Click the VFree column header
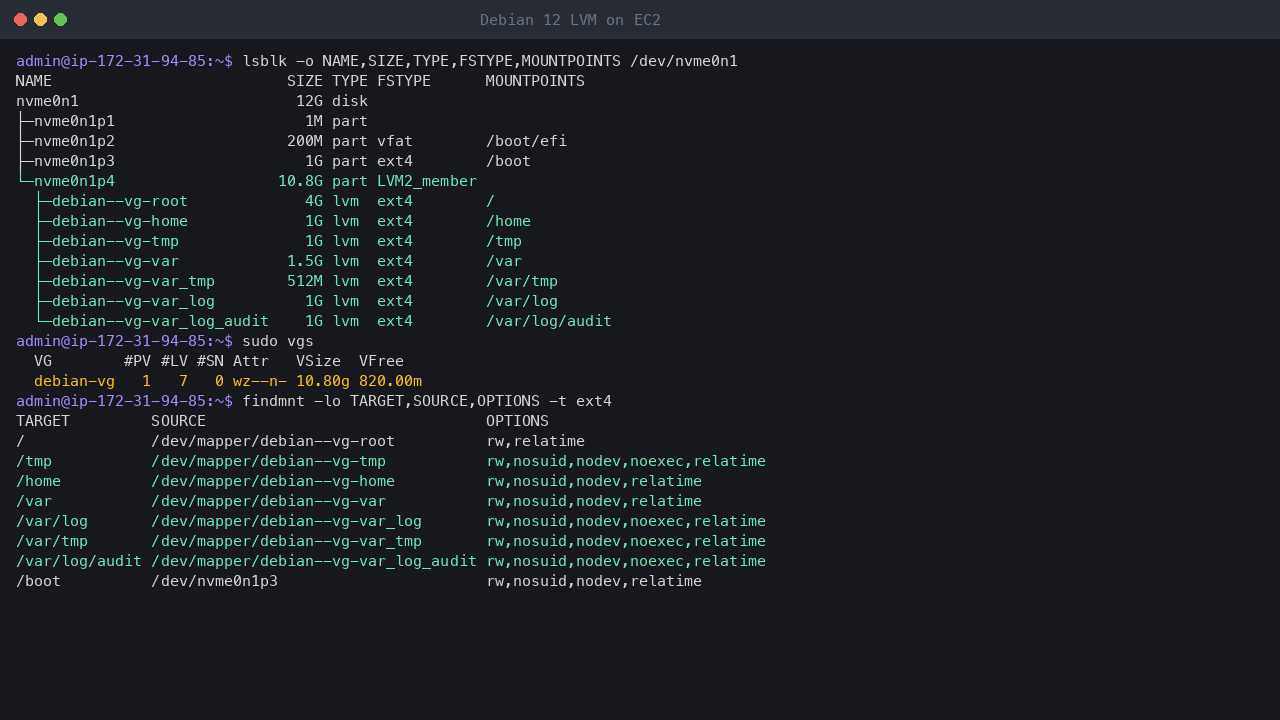The height and width of the screenshot is (720, 1280). (381, 361)
